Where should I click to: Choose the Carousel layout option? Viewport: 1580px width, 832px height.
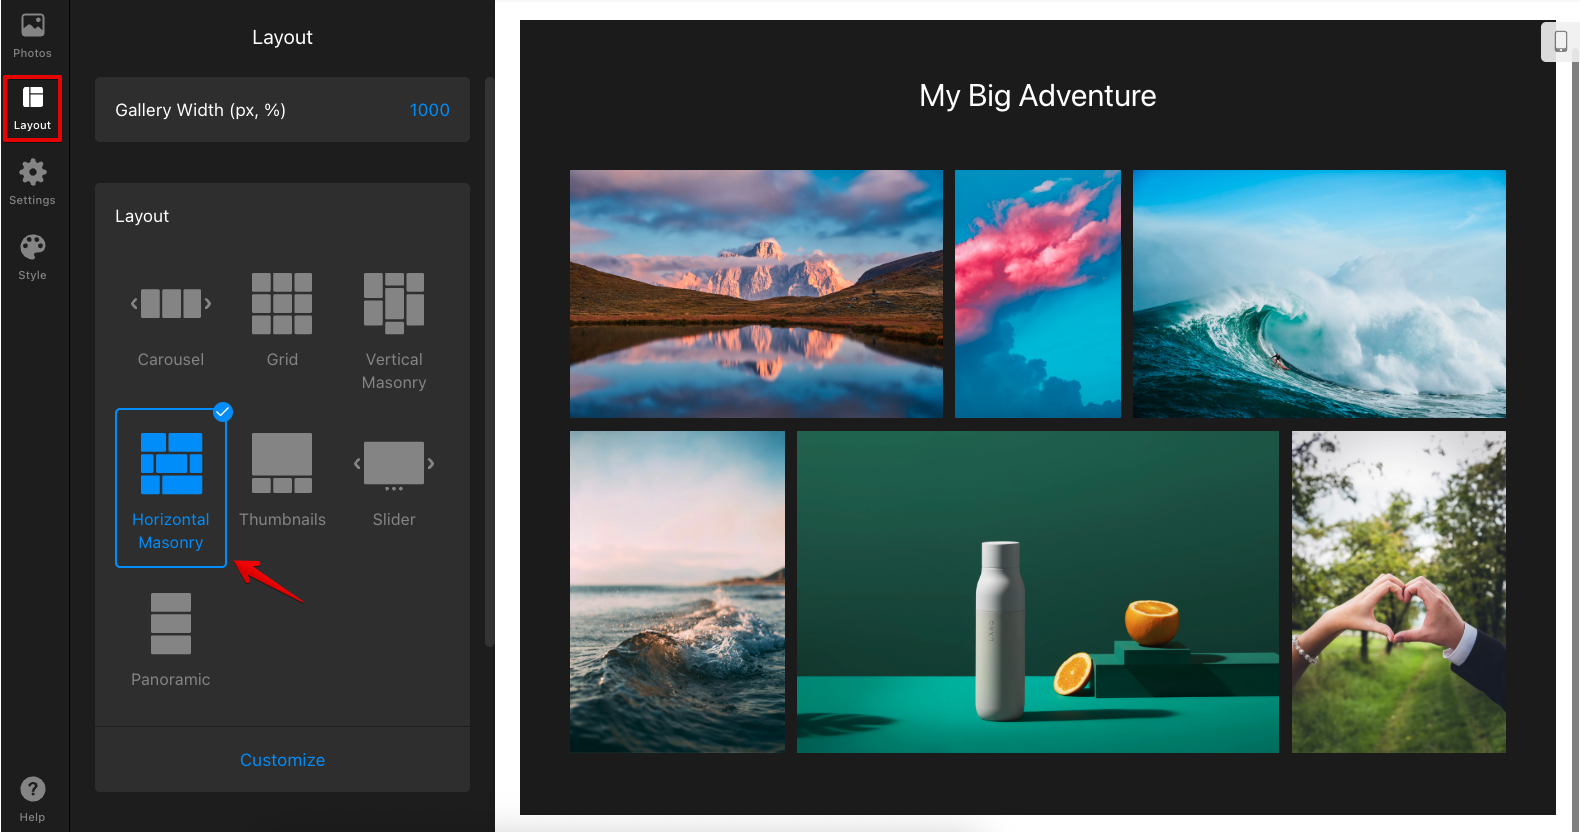[171, 320]
